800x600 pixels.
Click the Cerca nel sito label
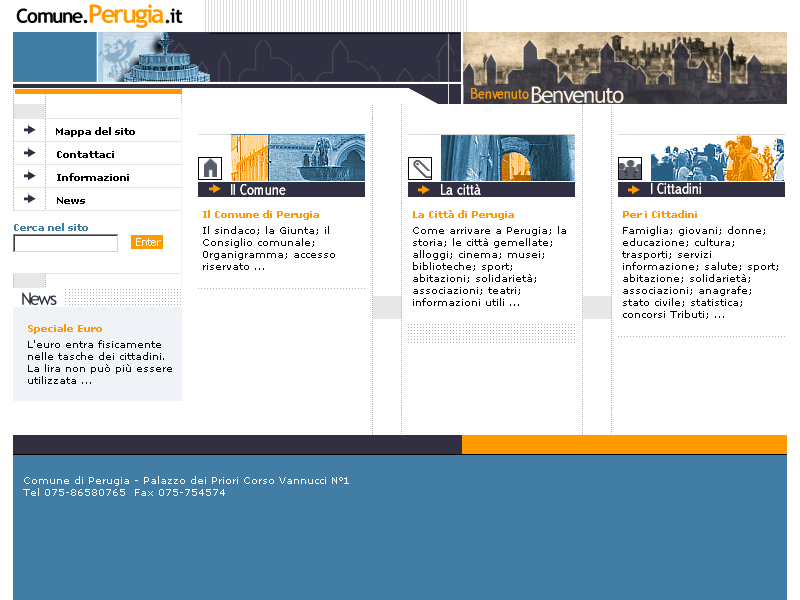pyautogui.click(x=51, y=228)
